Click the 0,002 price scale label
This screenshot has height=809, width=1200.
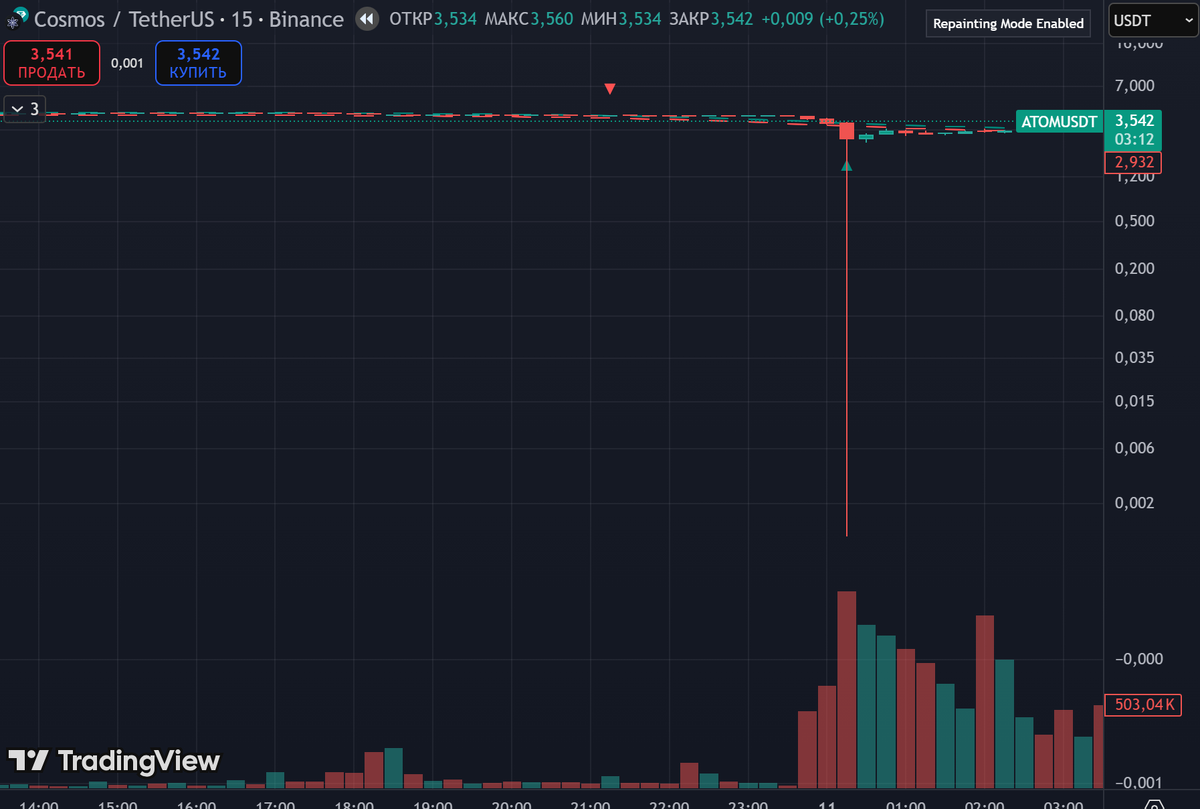1134,503
